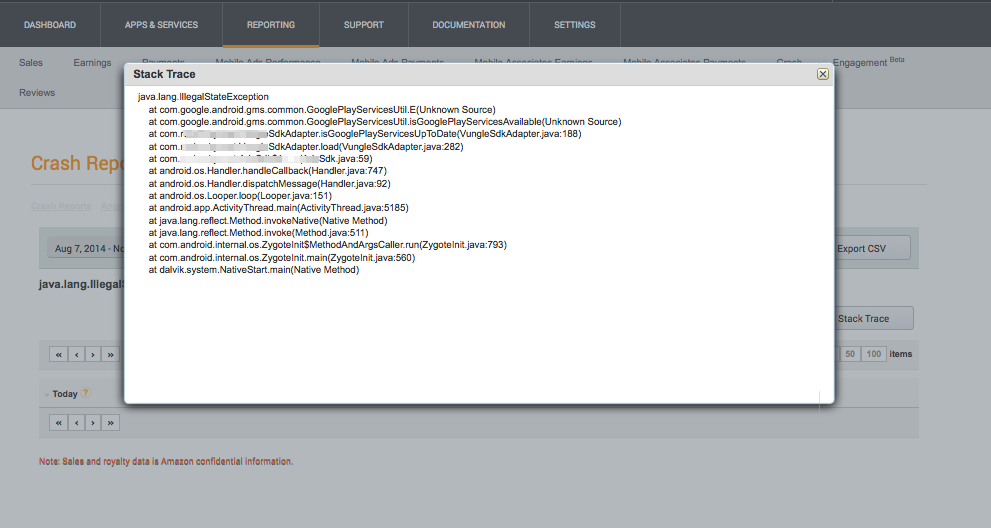The width and height of the screenshot is (991, 528).
Task: Click the ZygoteInit.main(ZygoteInit.java:560) line
Action: (282, 257)
